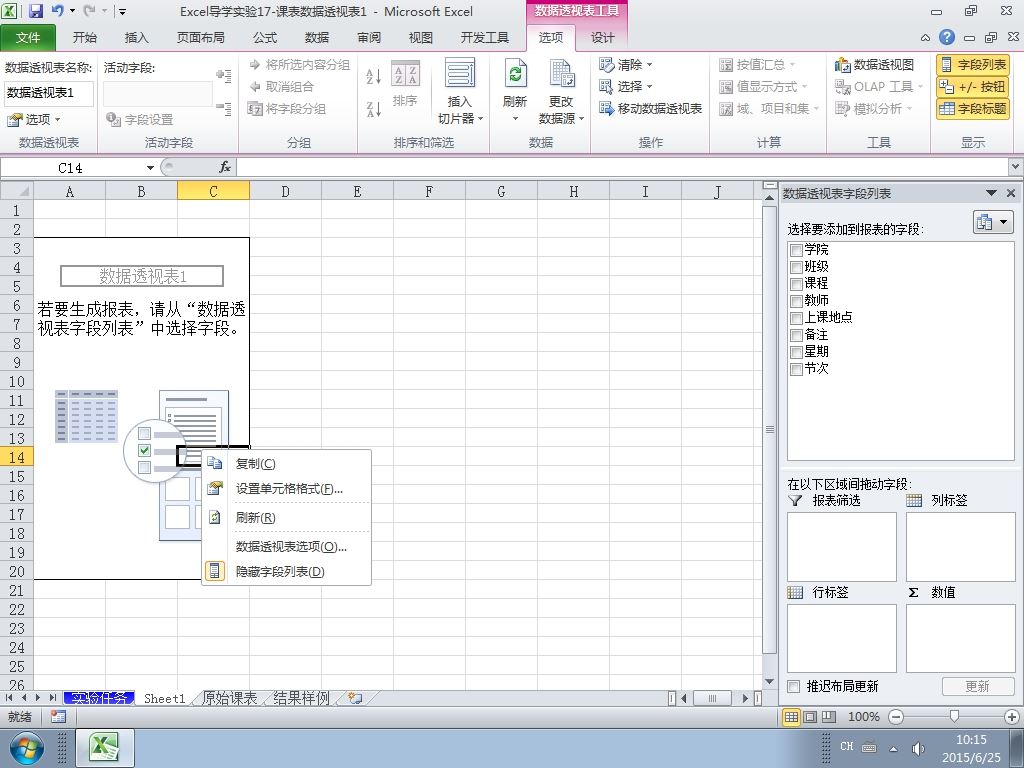Viewport: 1024px width, 768px height.
Task: Expand the formula bar
Action: click(x=1016, y=167)
